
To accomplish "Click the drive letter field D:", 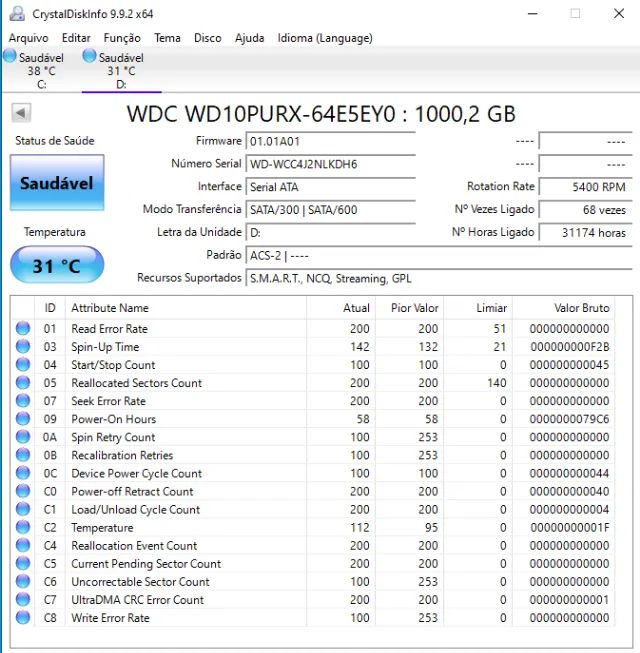I will point(331,232).
